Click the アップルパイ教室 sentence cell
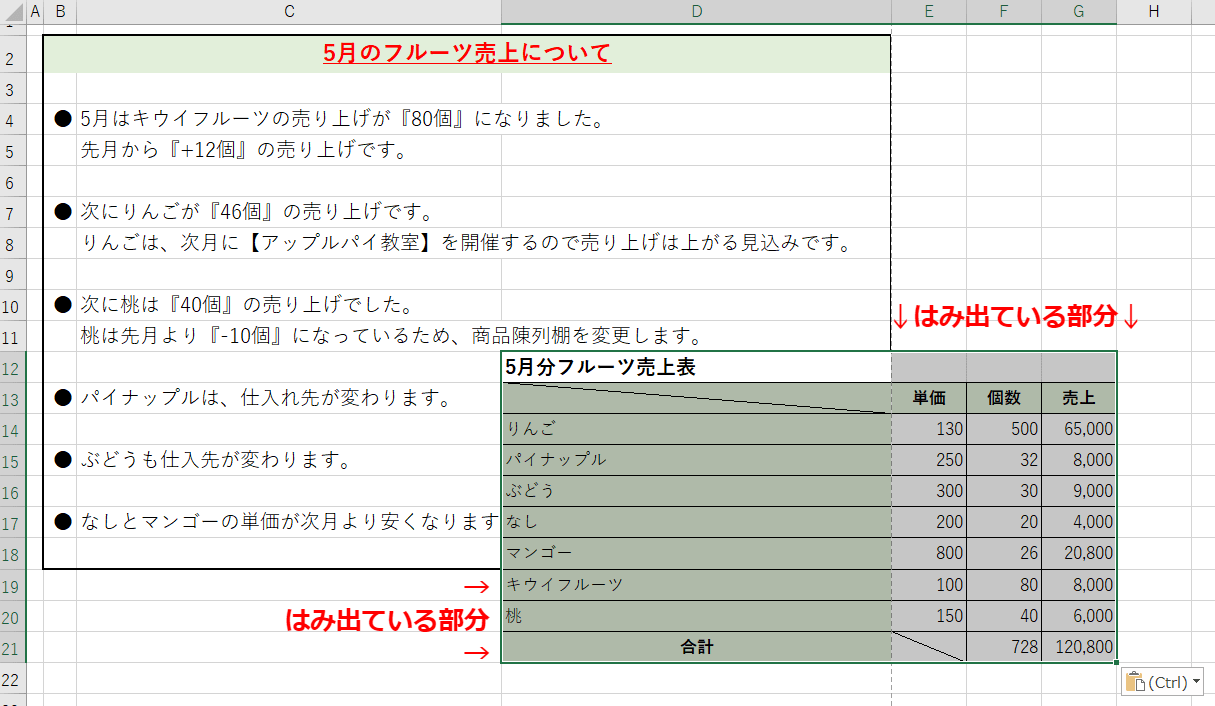This screenshot has width=1215, height=706. [x=465, y=244]
